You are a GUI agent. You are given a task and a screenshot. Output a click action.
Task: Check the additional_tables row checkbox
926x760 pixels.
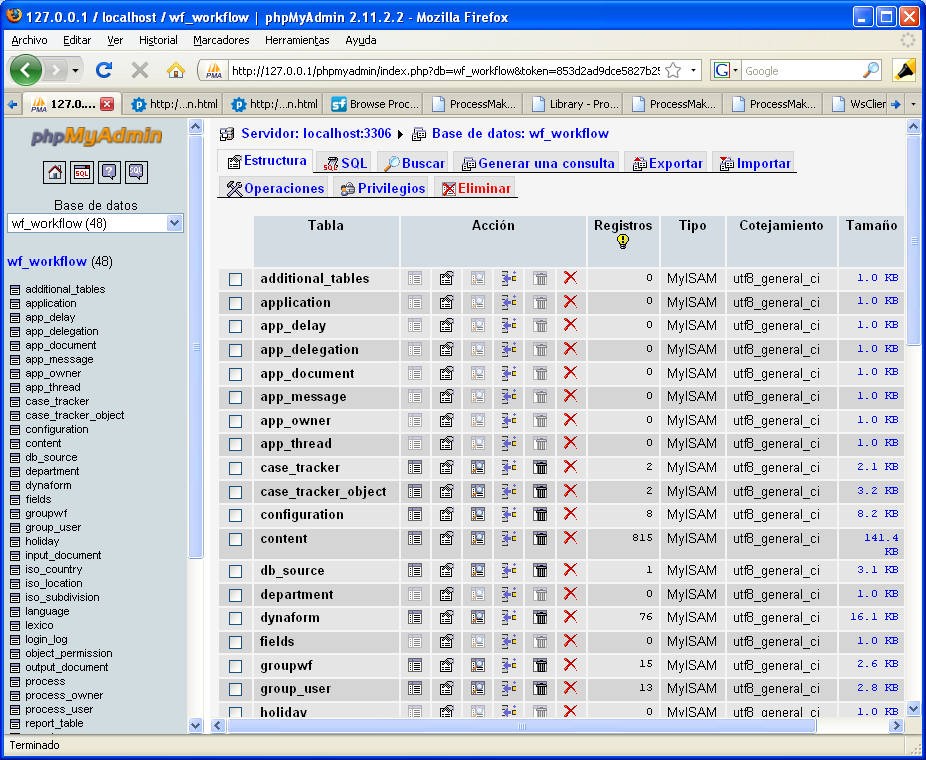[x=236, y=279]
